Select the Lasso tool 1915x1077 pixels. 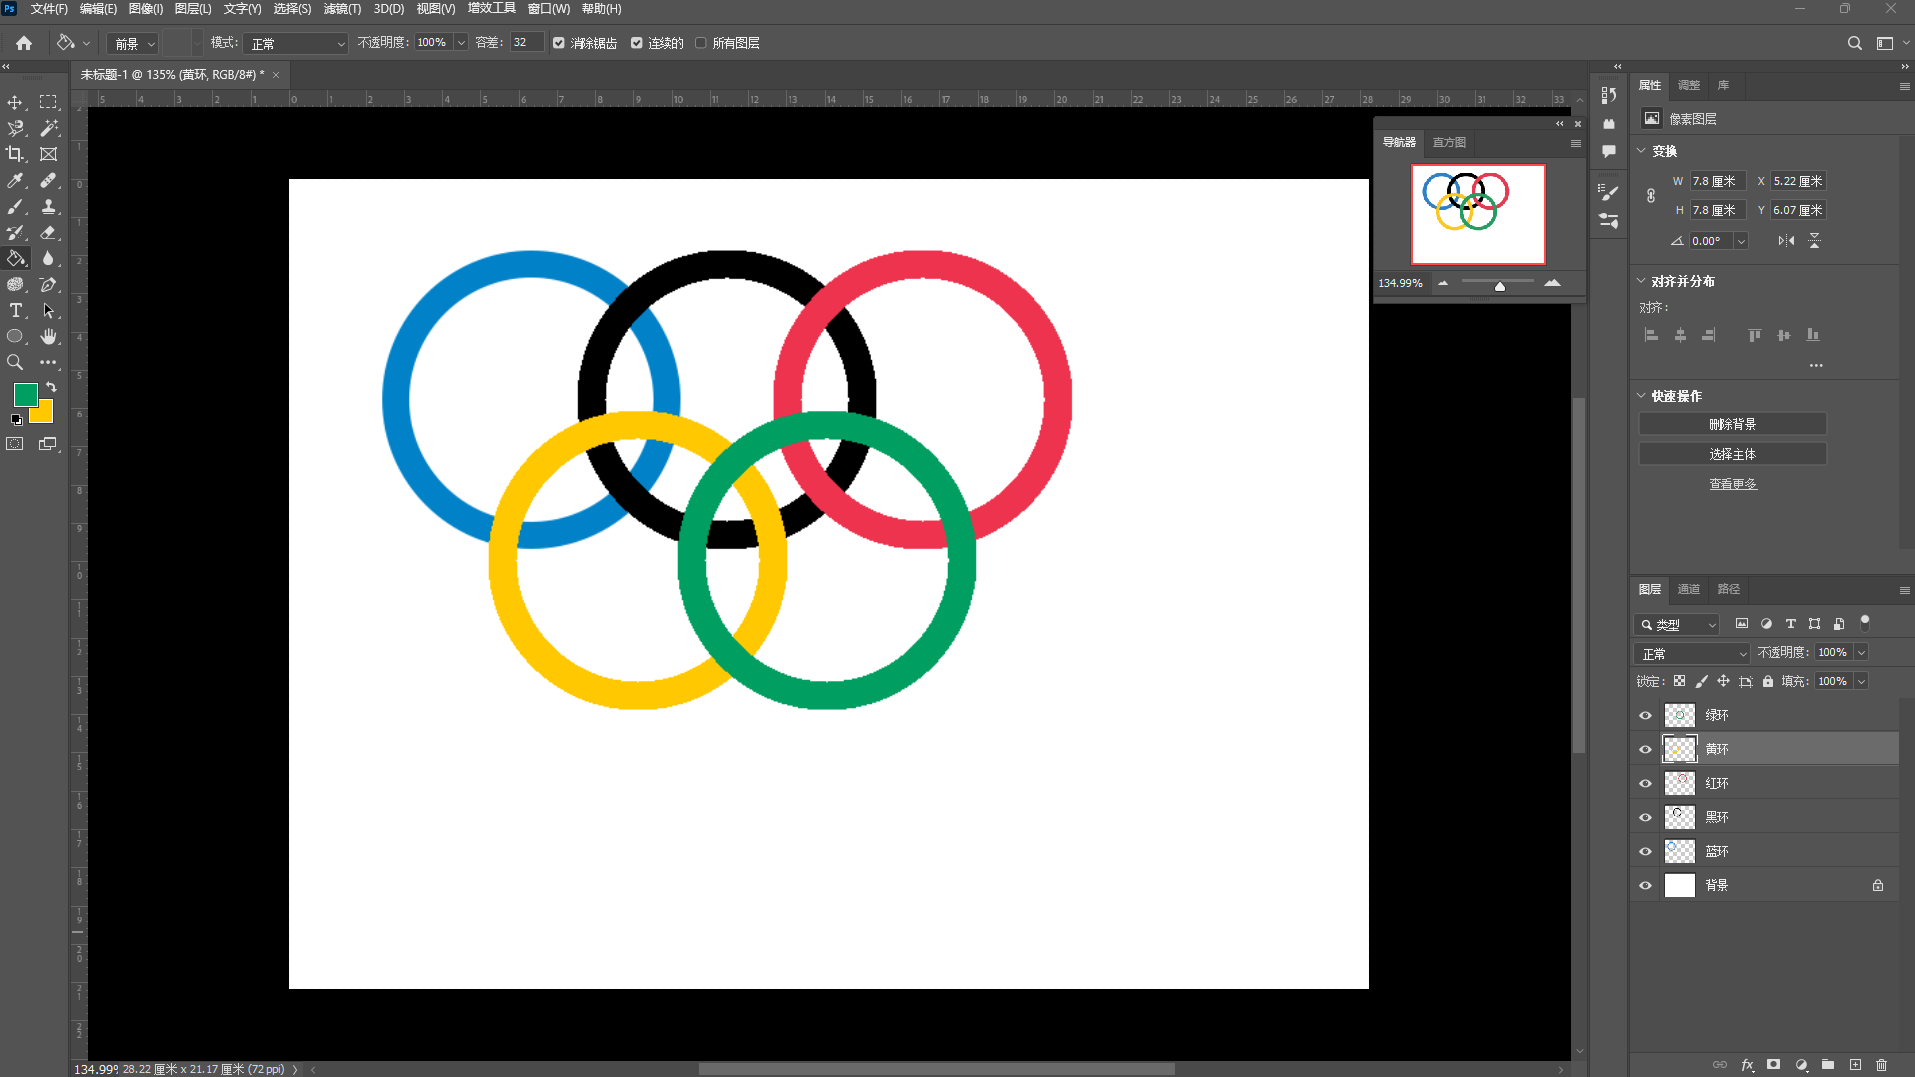[15, 128]
